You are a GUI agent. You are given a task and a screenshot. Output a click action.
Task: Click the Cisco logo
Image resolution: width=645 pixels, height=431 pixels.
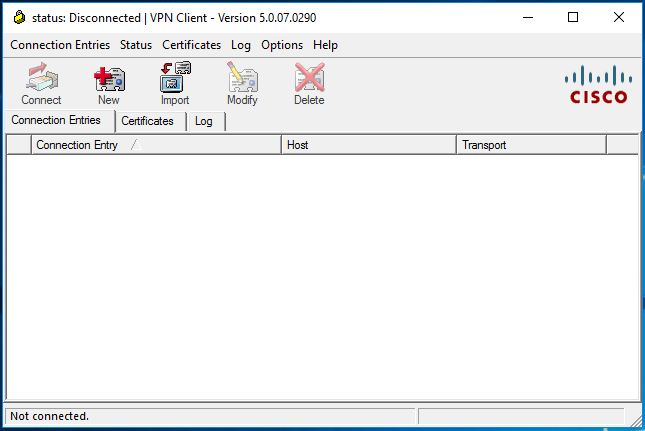point(598,84)
